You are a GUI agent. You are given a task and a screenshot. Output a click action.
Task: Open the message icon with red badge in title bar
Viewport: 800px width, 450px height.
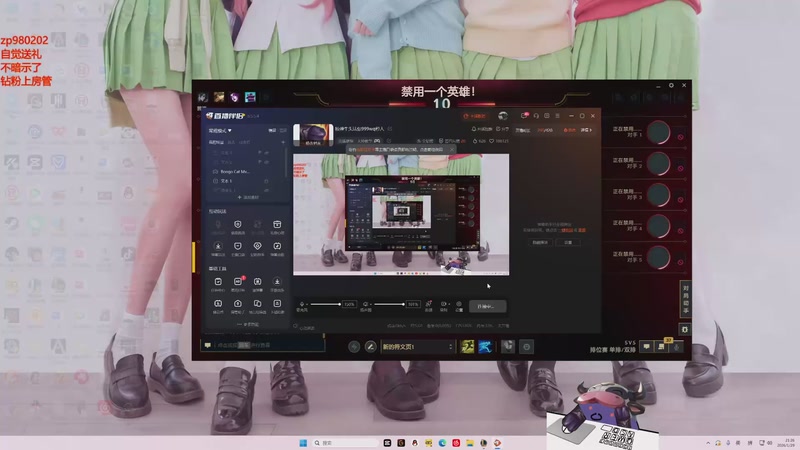(524, 116)
